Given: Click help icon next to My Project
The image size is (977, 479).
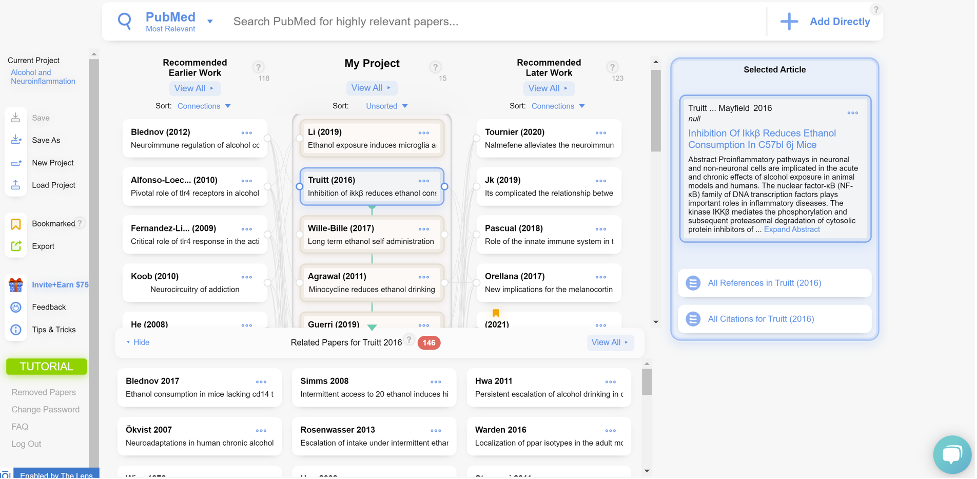Looking at the screenshot, I should coord(436,67).
